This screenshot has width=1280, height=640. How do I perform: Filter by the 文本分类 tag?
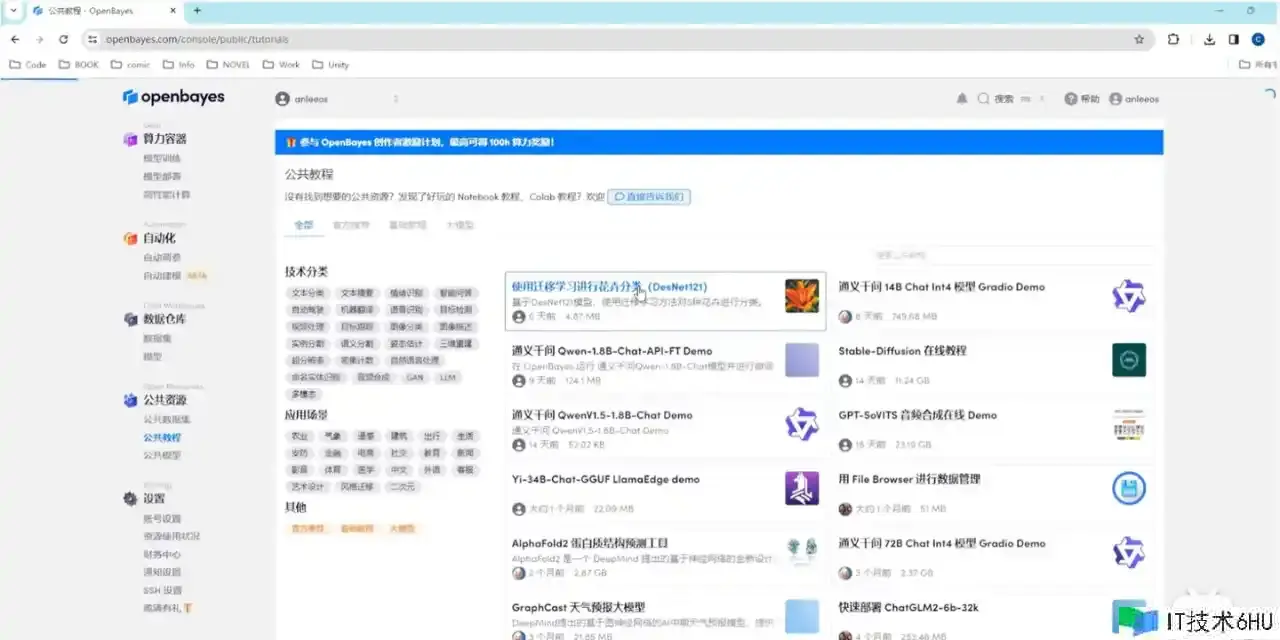307,293
